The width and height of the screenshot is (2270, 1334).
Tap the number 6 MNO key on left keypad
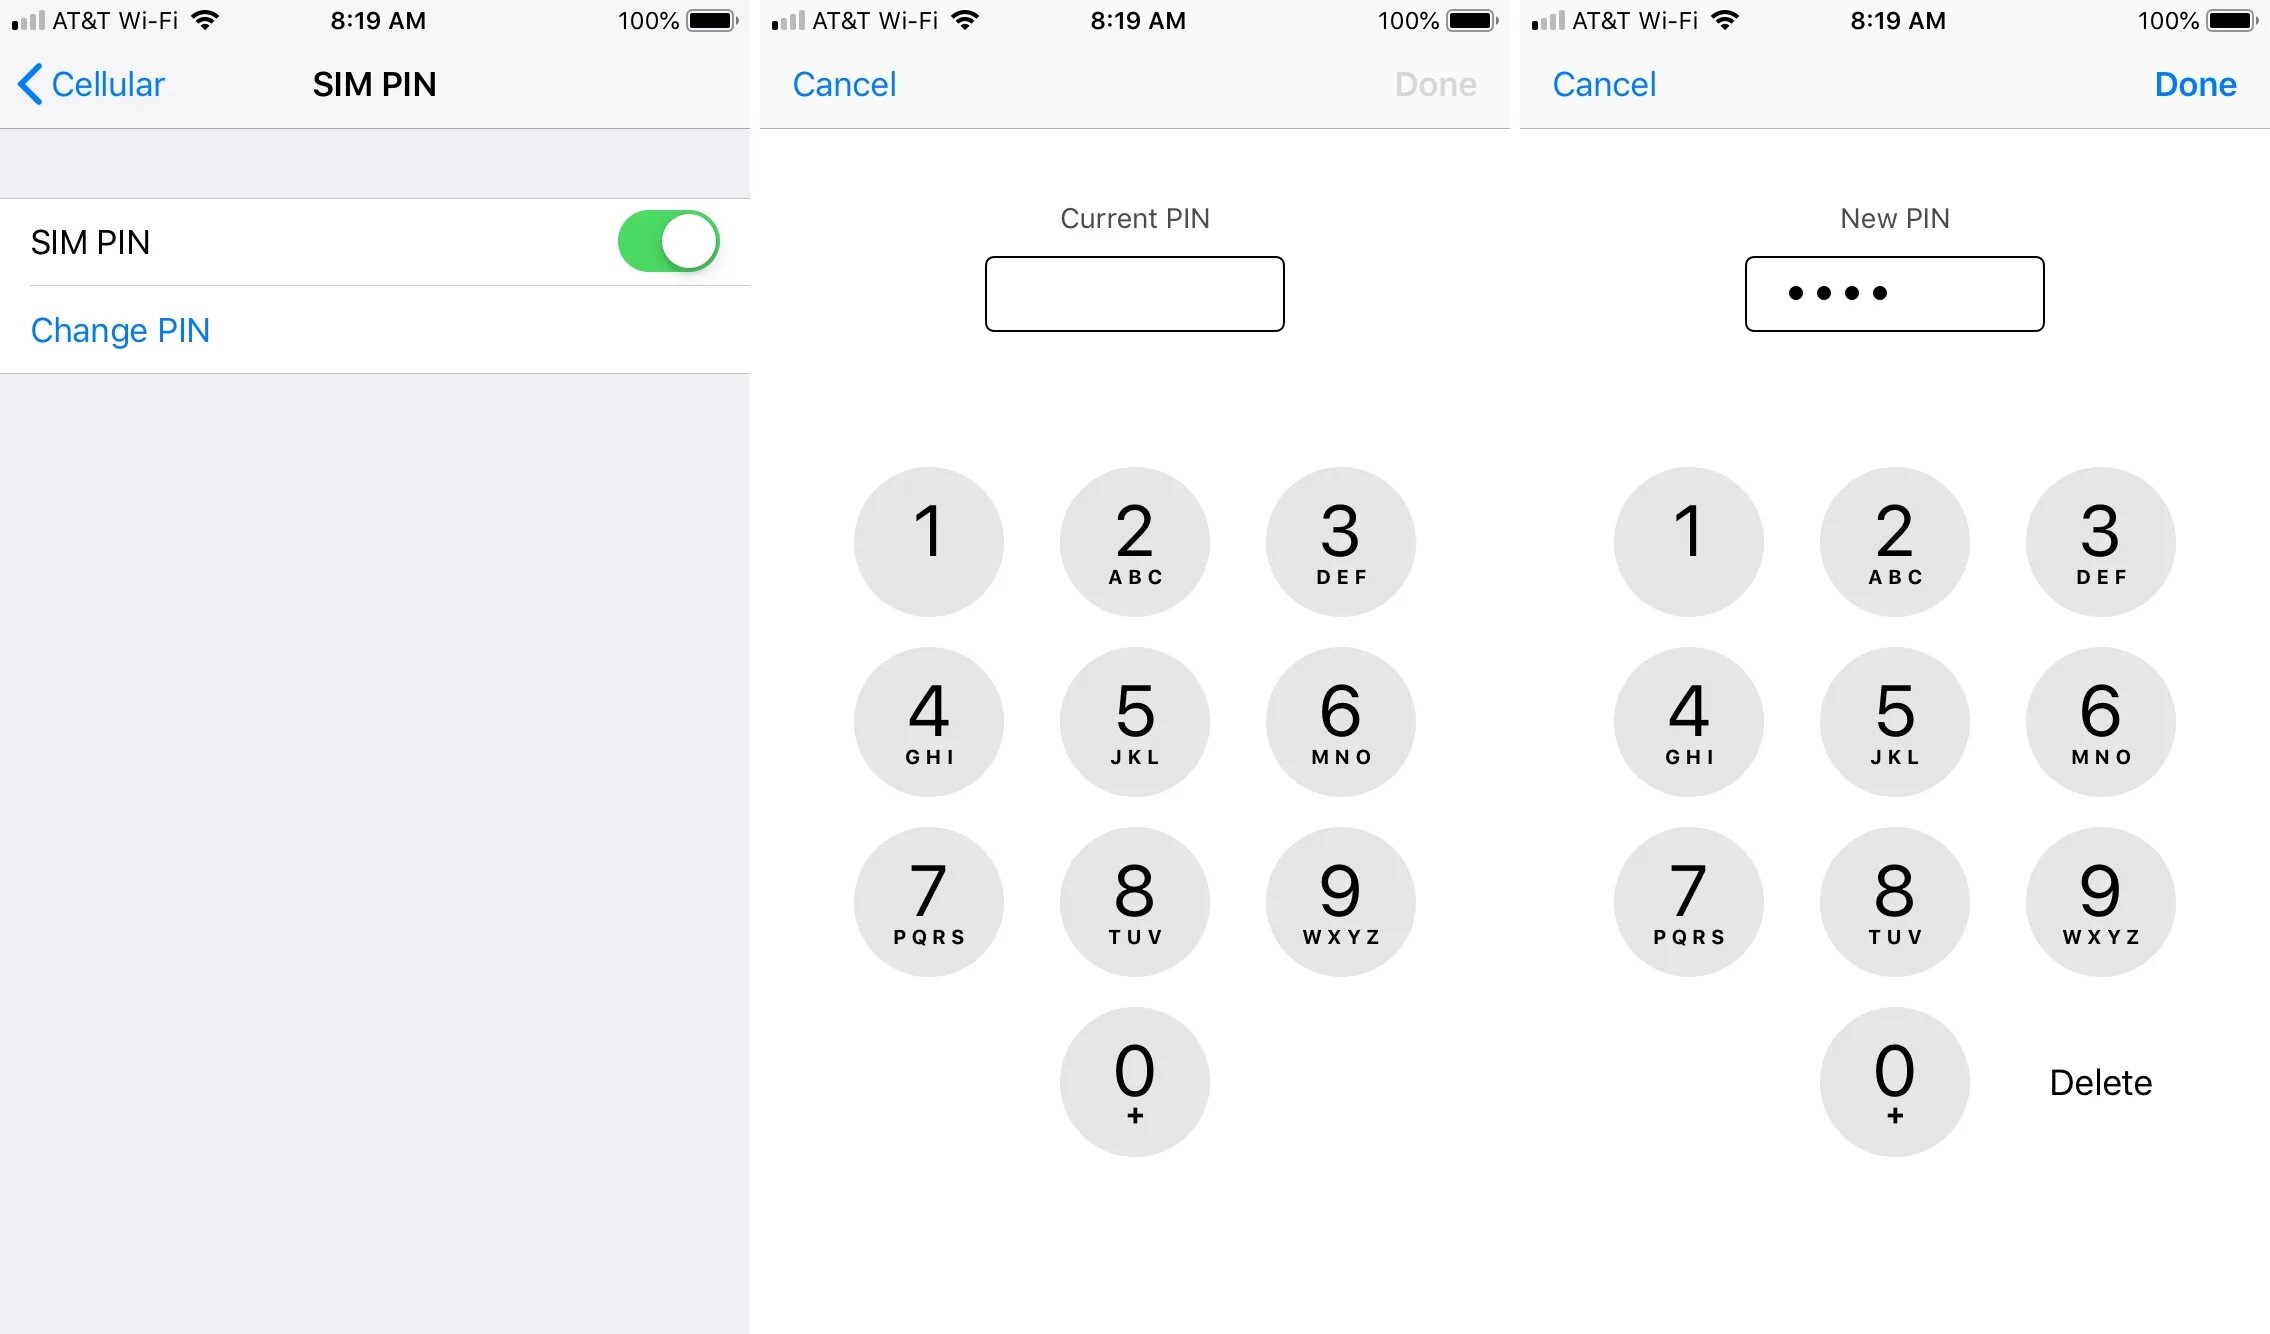tap(1341, 723)
